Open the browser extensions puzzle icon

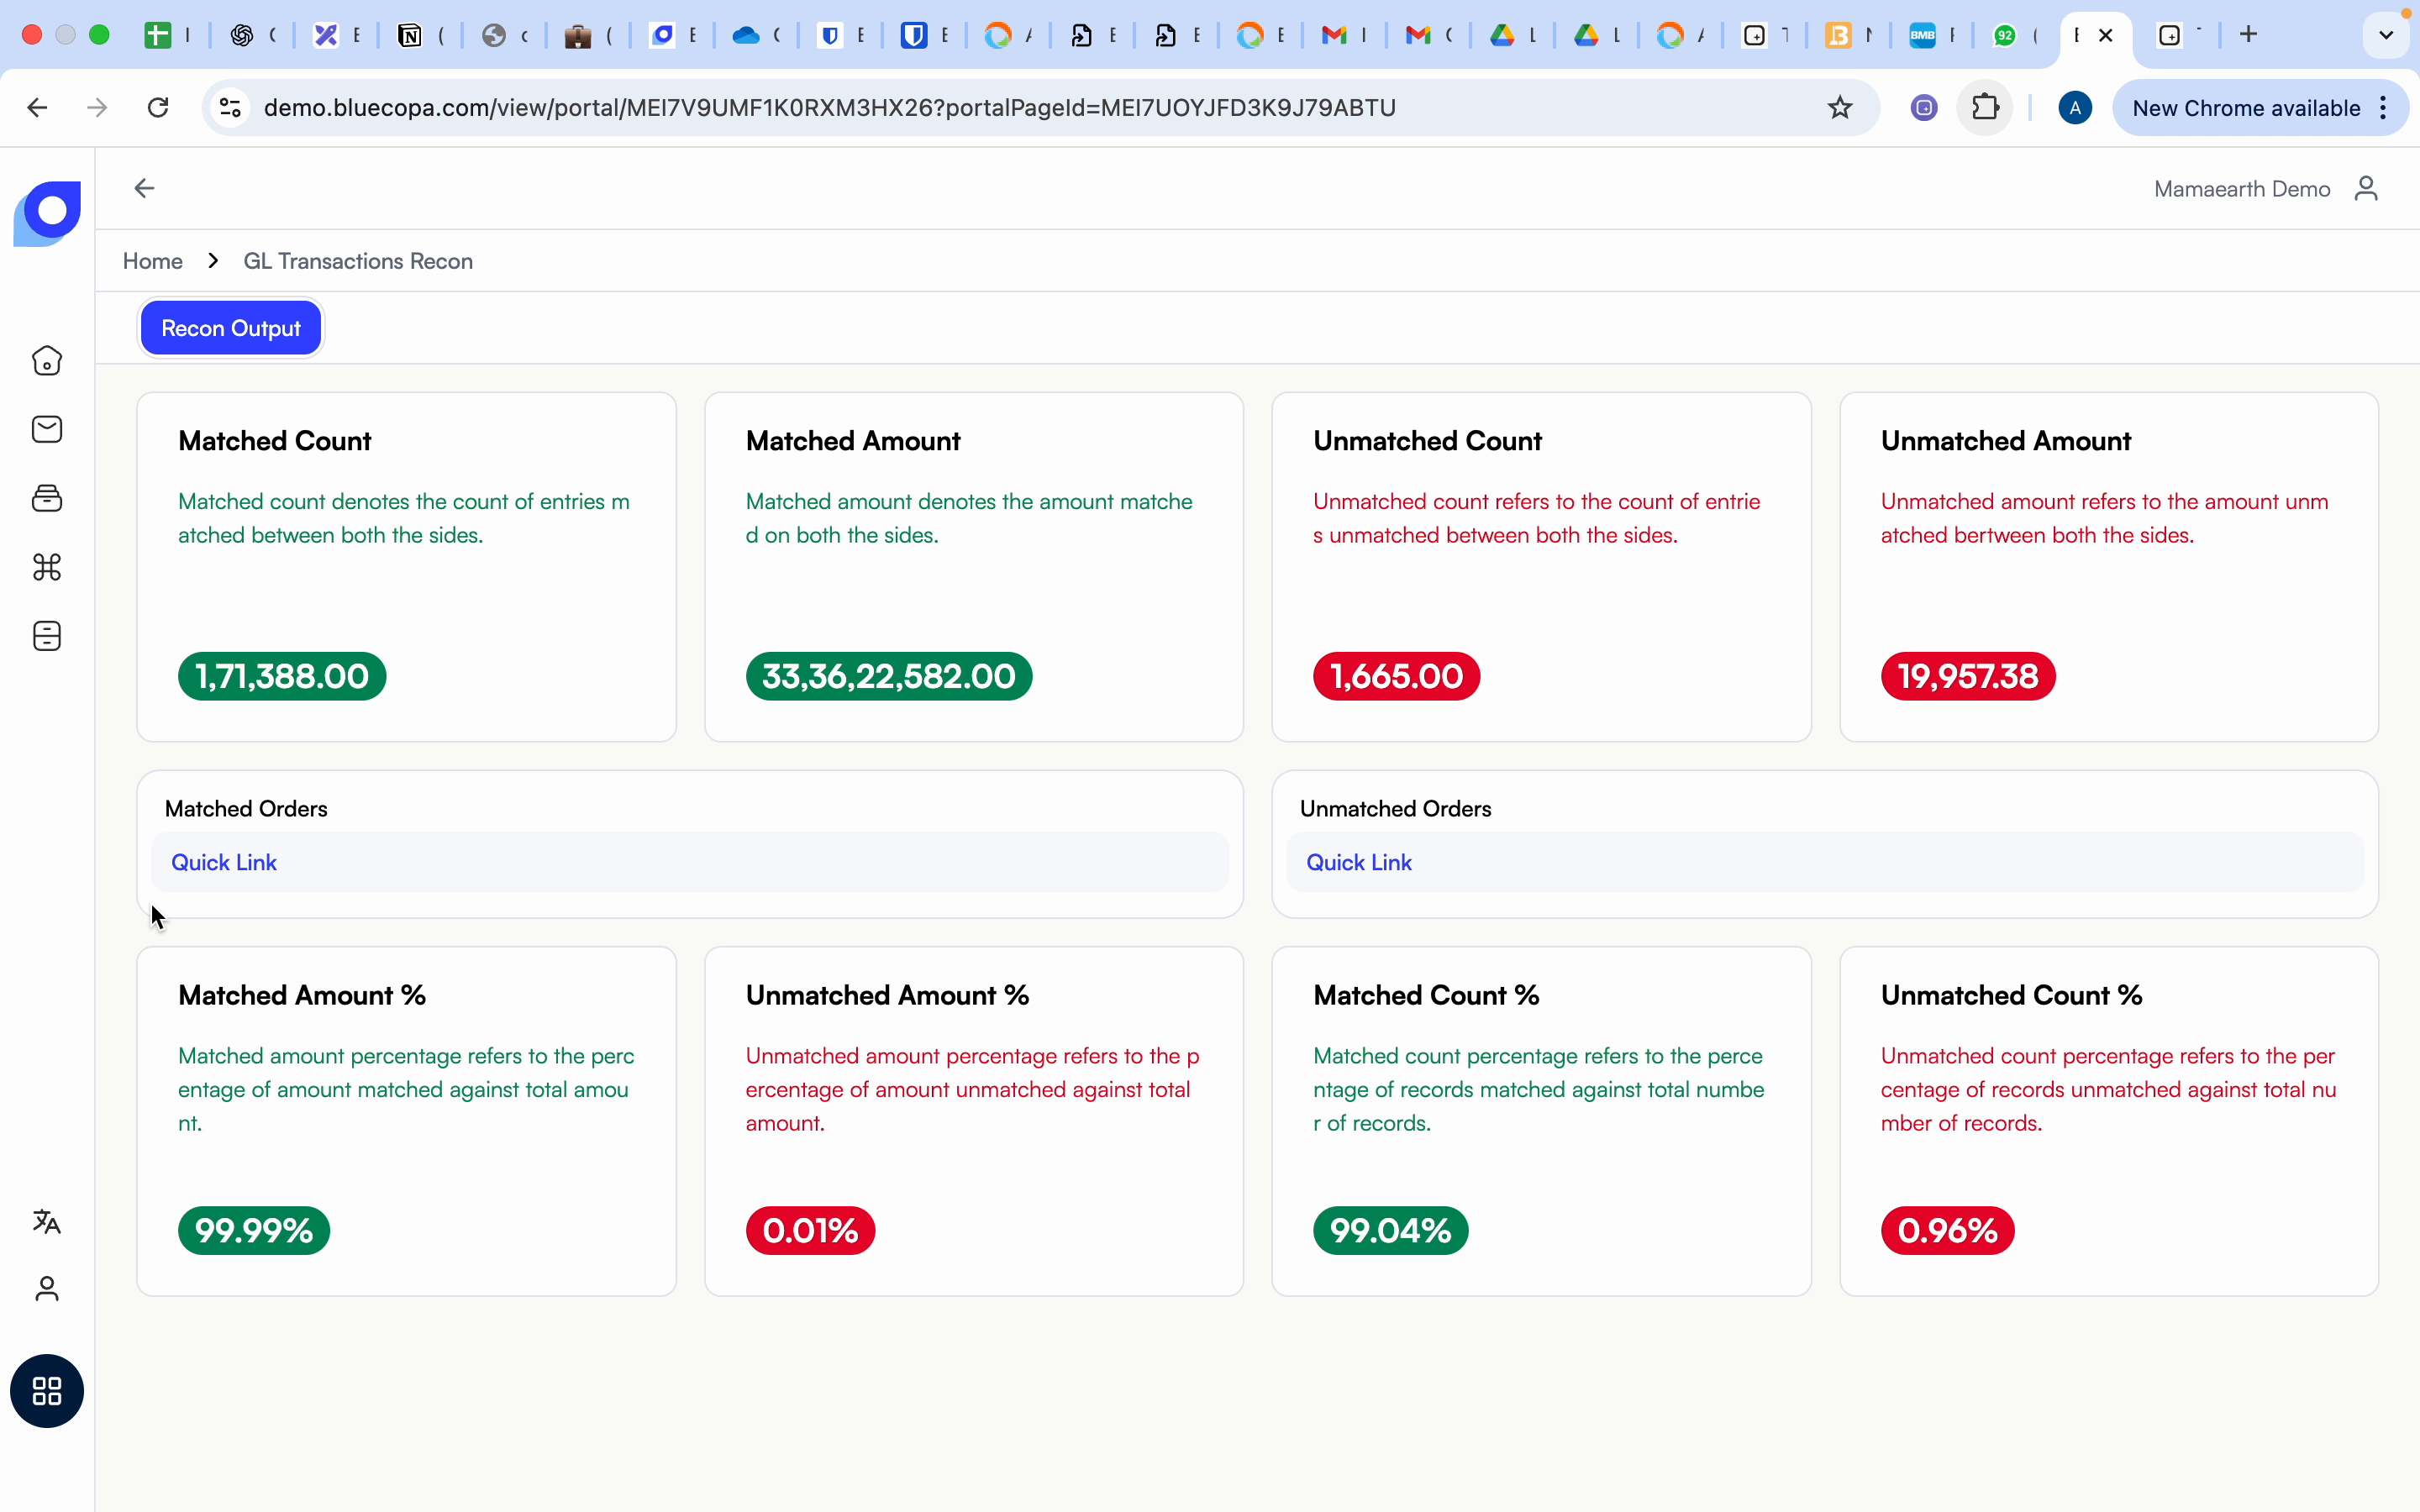click(x=1985, y=107)
